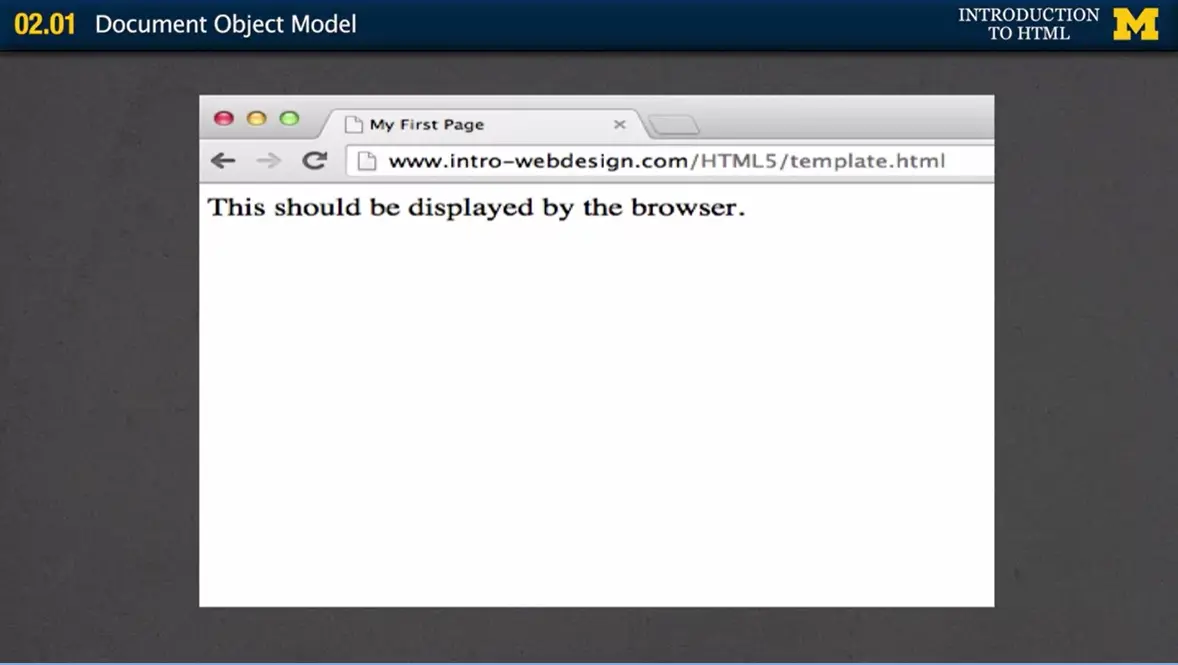This screenshot has height=665, width=1178.
Task: Click the 02.01 lesson number label
Action: (45, 24)
